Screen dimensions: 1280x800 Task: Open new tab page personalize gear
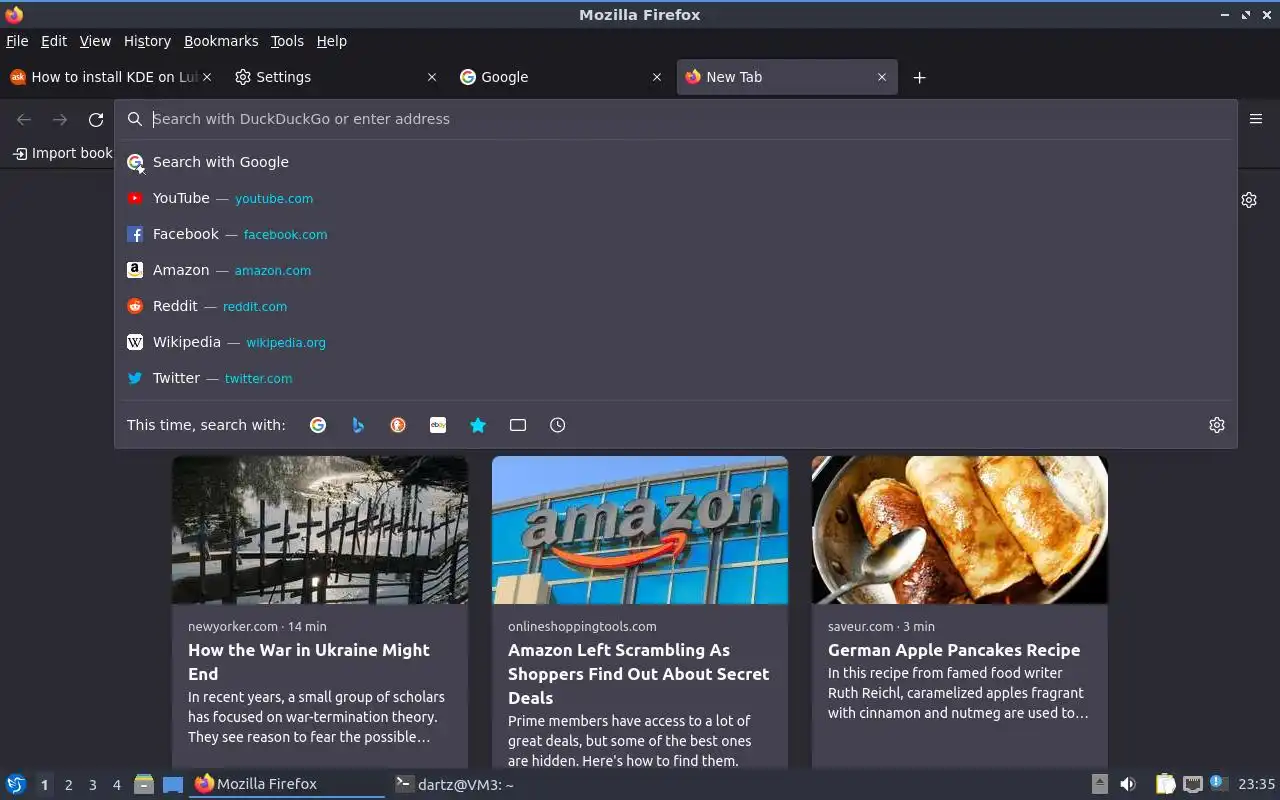pyautogui.click(x=1249, y=200)
